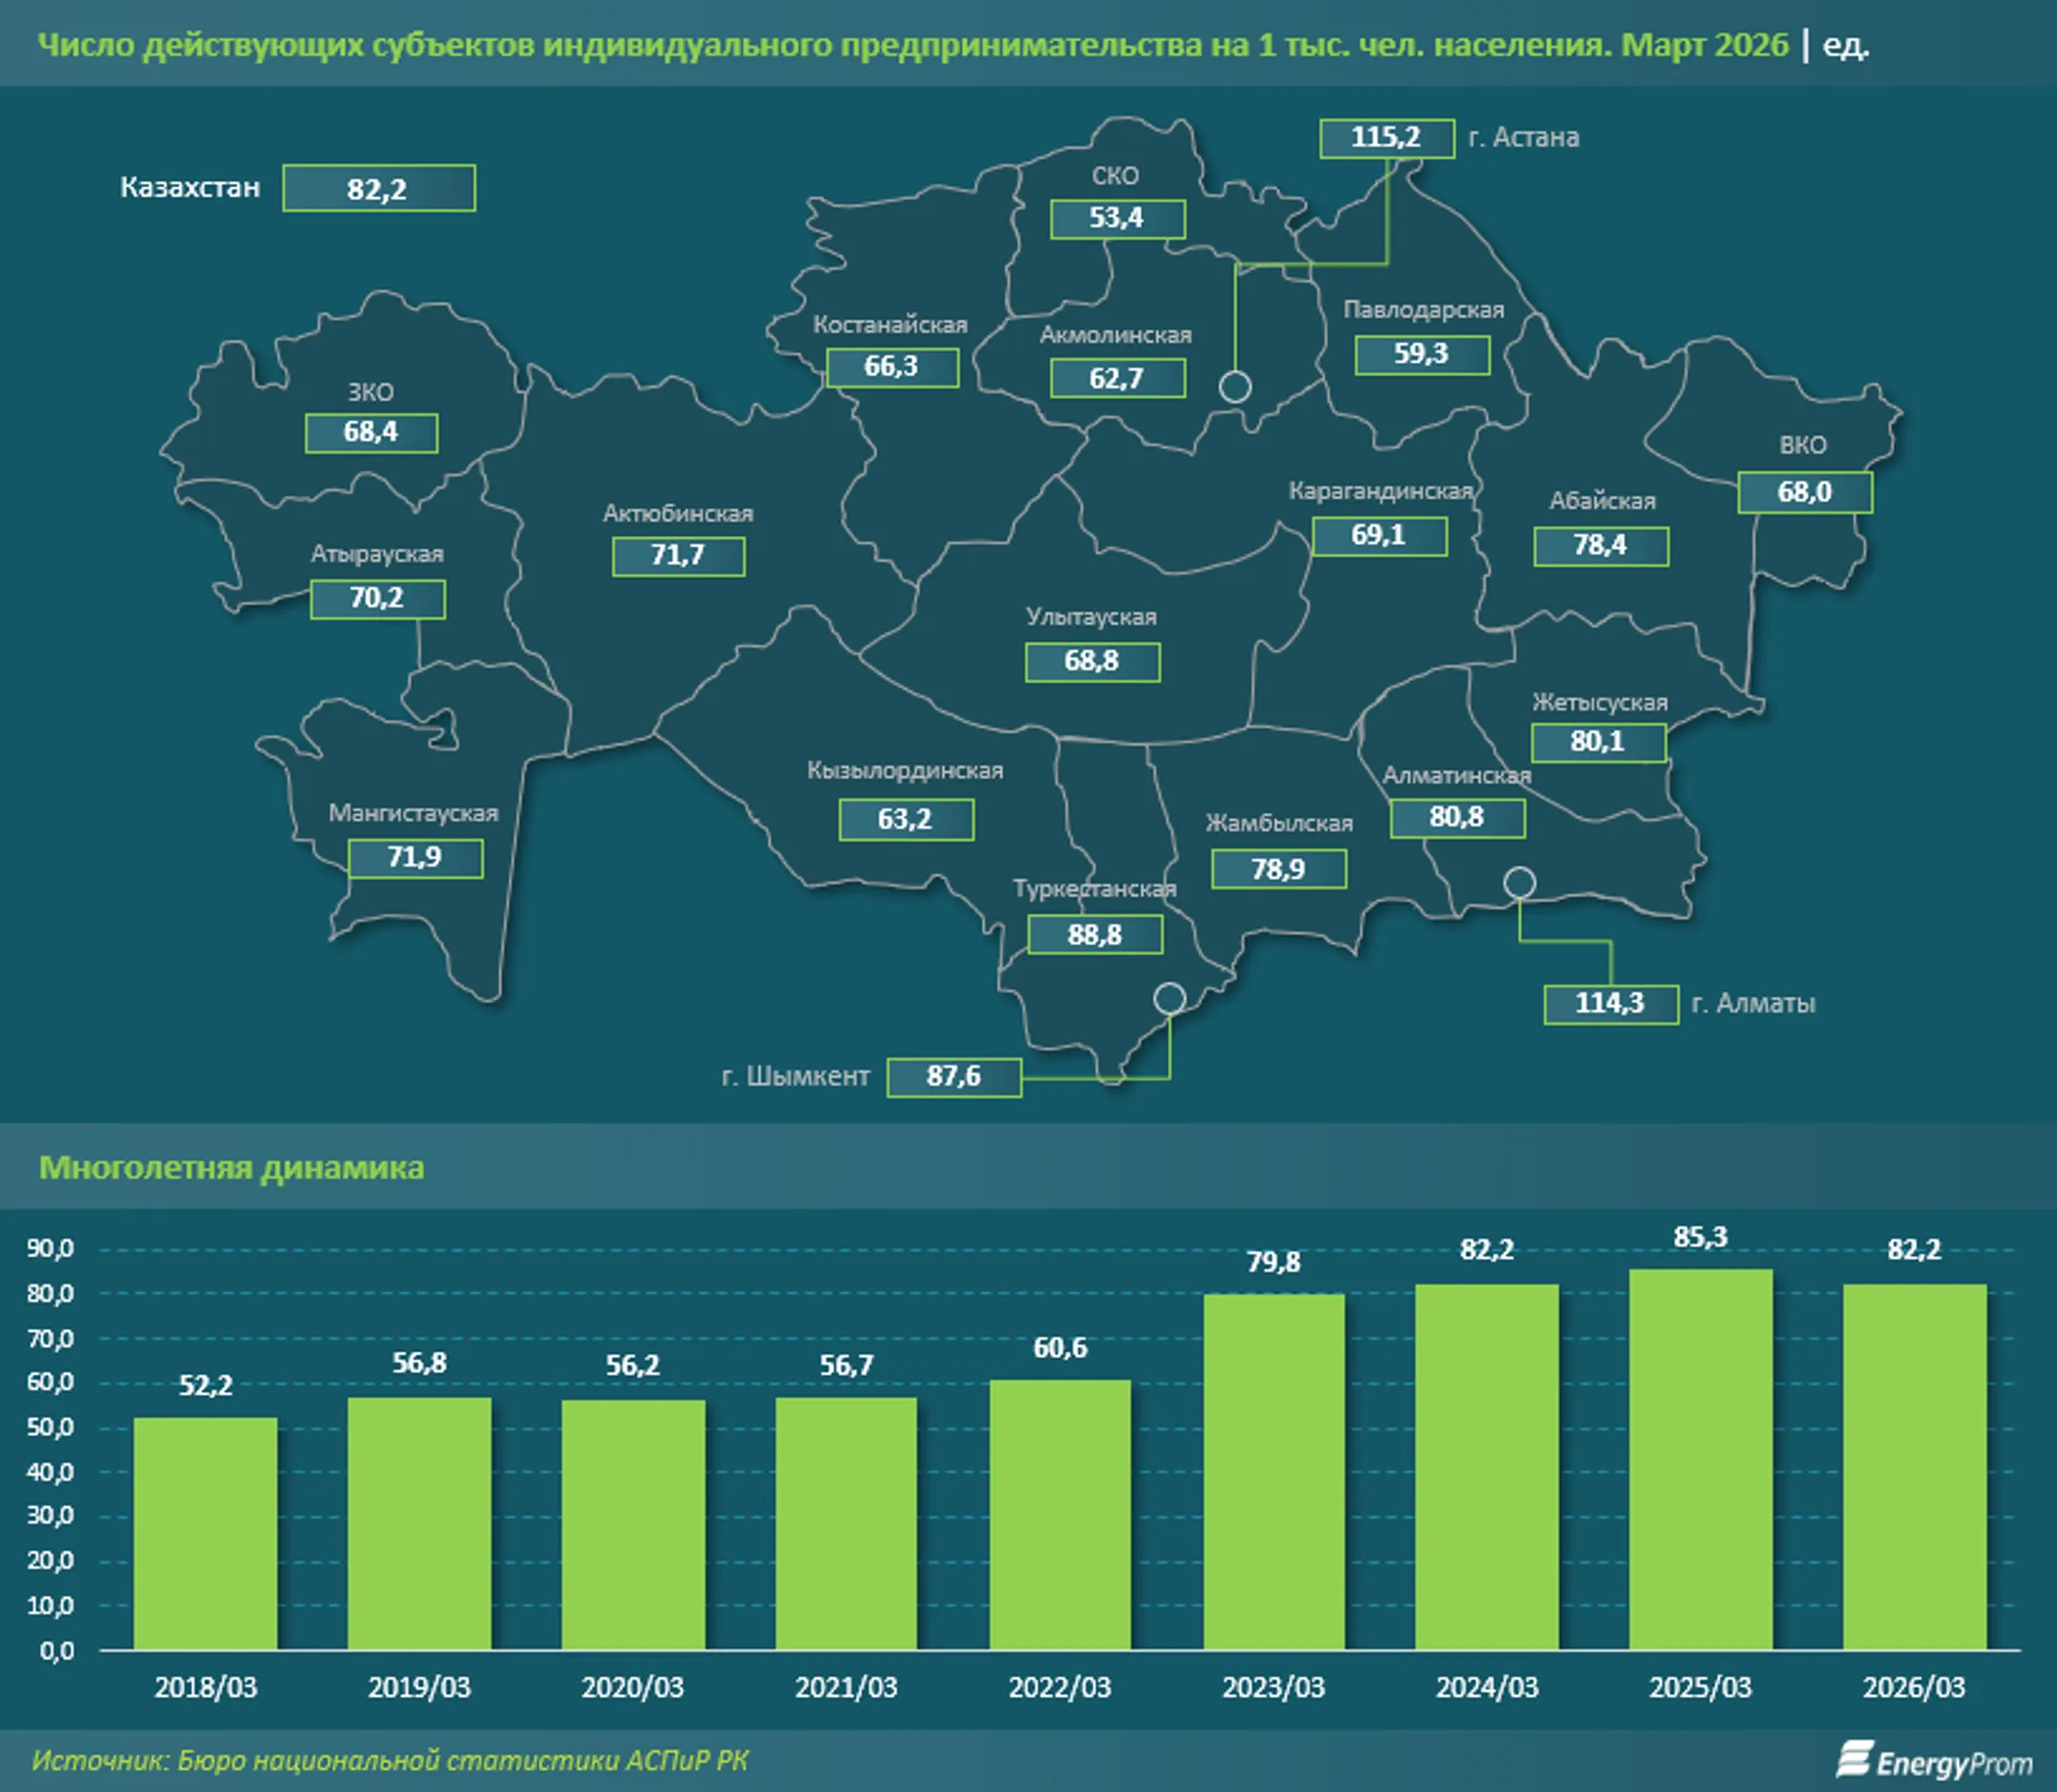This screenshot has height=1792, width=2057.
Task: Click the Almaty 114,3 value label
Action: pyautogui.click(x=1611, y=1004)
